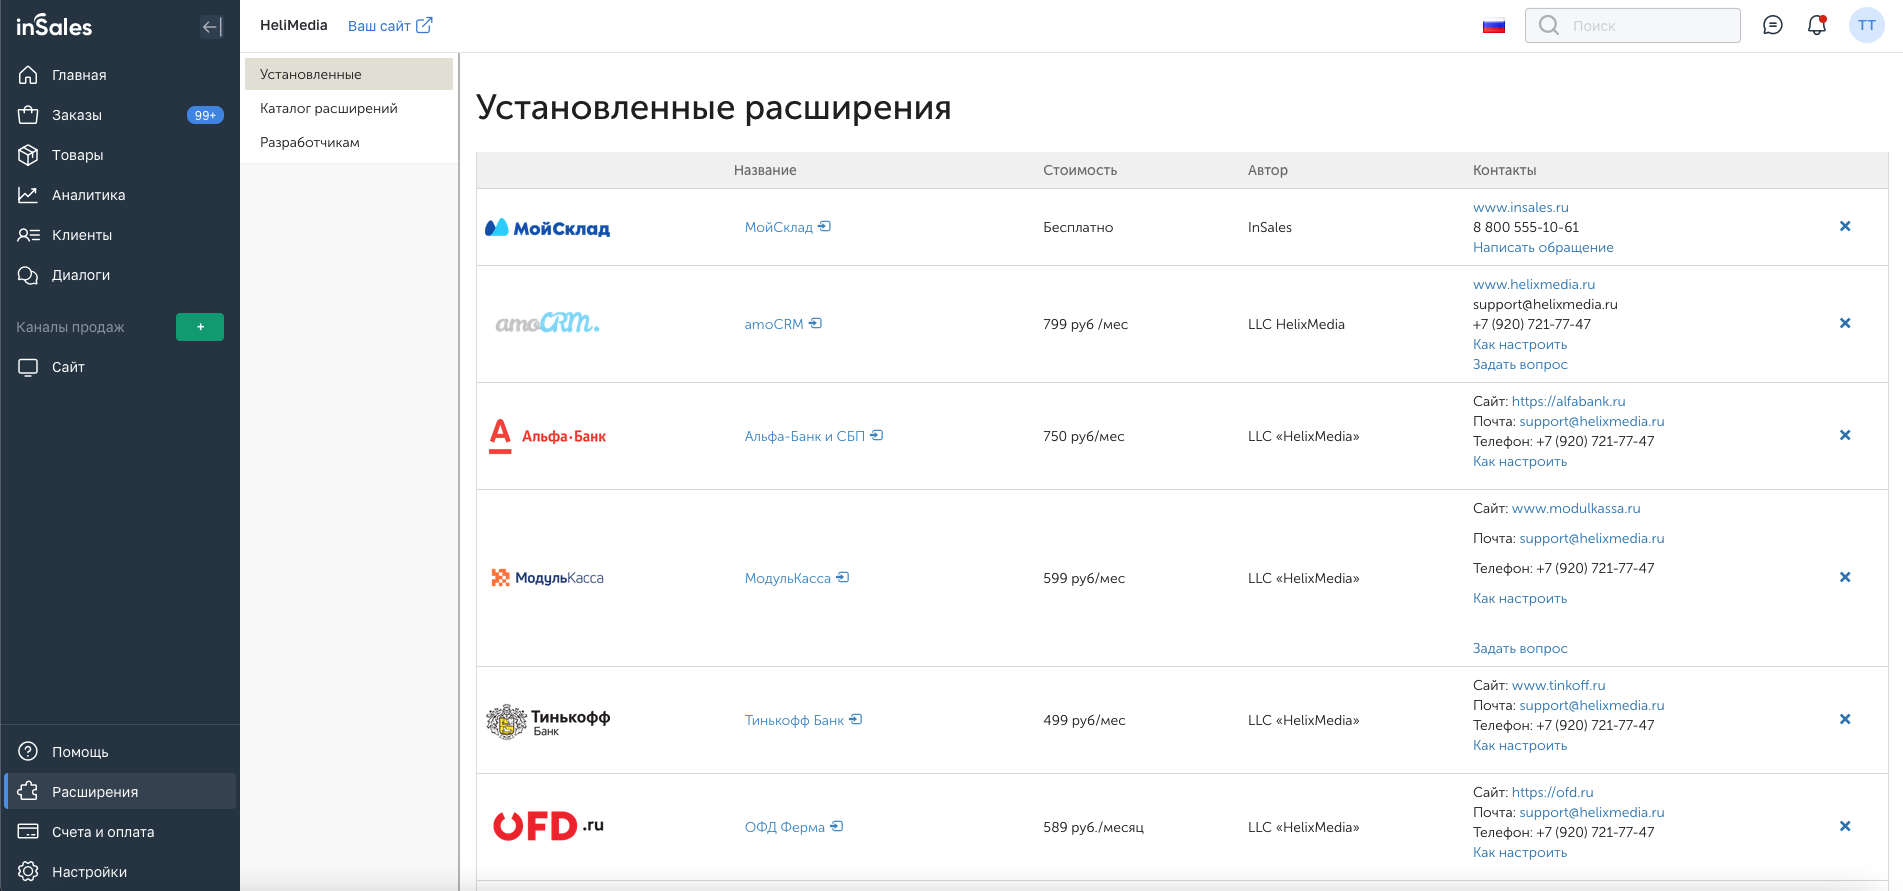Click the amoCRM logo thumbnail

click(547, 323)
